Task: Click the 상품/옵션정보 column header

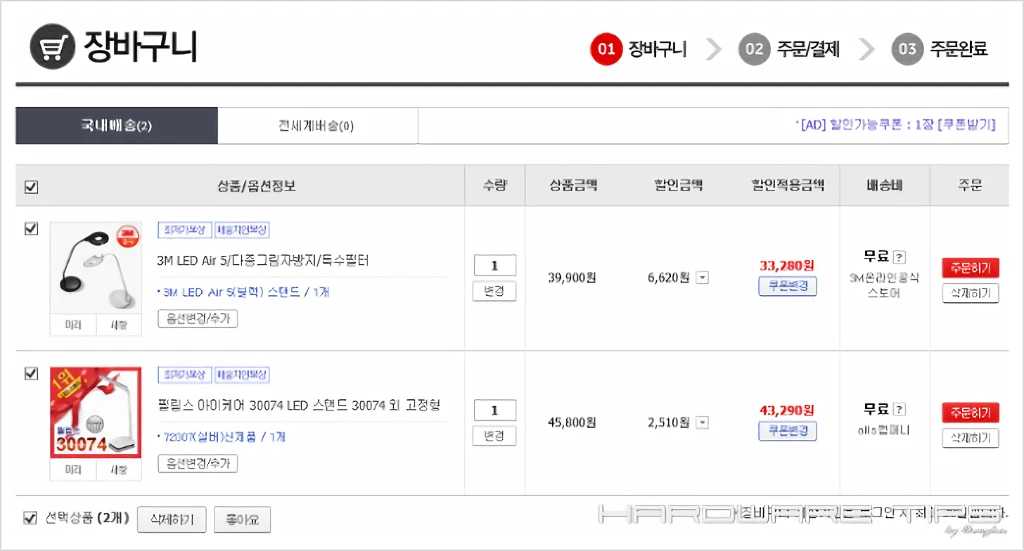Action: [257, 186]
